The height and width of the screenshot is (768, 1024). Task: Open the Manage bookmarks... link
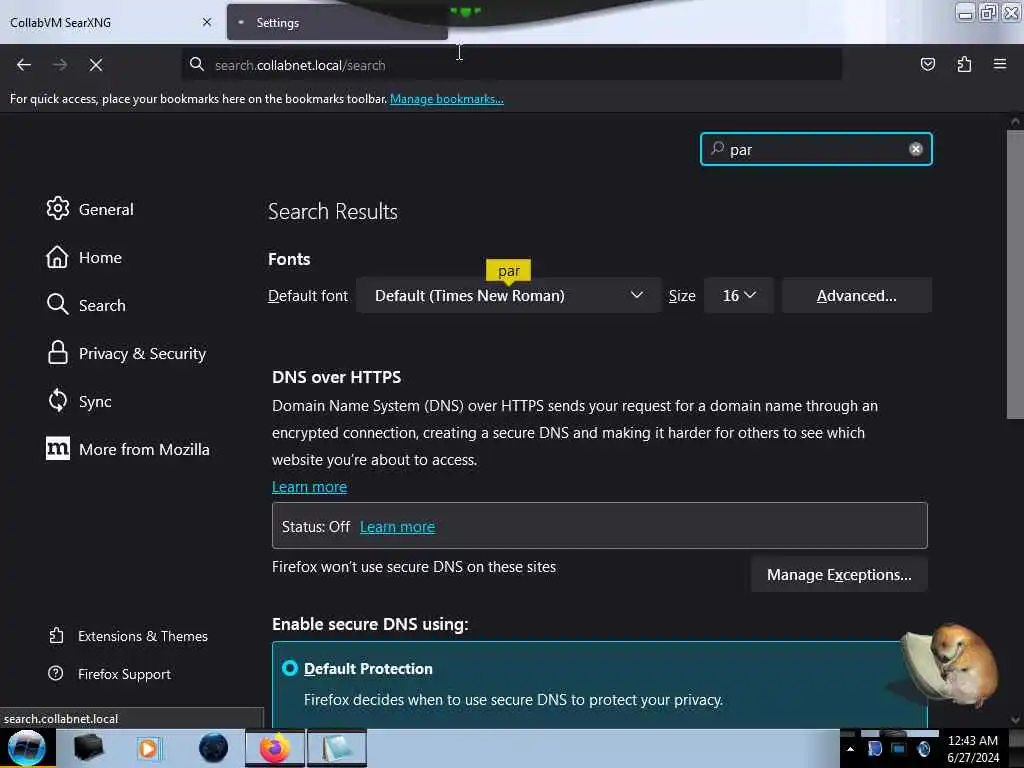click(447, 99)
